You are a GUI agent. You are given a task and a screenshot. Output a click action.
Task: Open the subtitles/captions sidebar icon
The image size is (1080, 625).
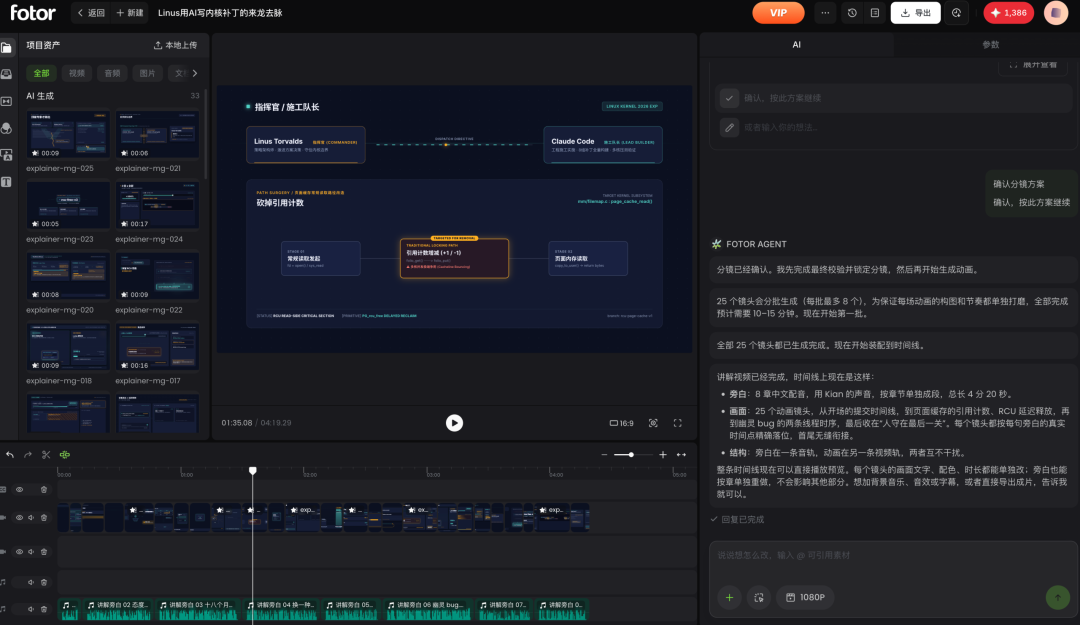[x=6, y=155]
